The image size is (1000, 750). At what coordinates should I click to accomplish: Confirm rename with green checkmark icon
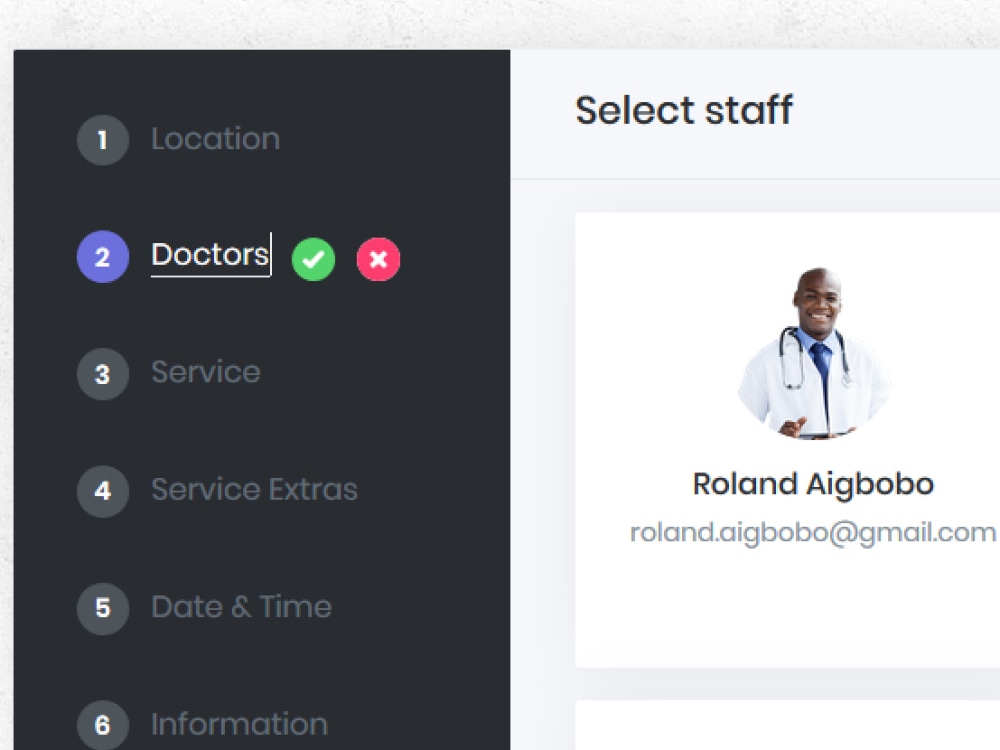click(313, 259)
